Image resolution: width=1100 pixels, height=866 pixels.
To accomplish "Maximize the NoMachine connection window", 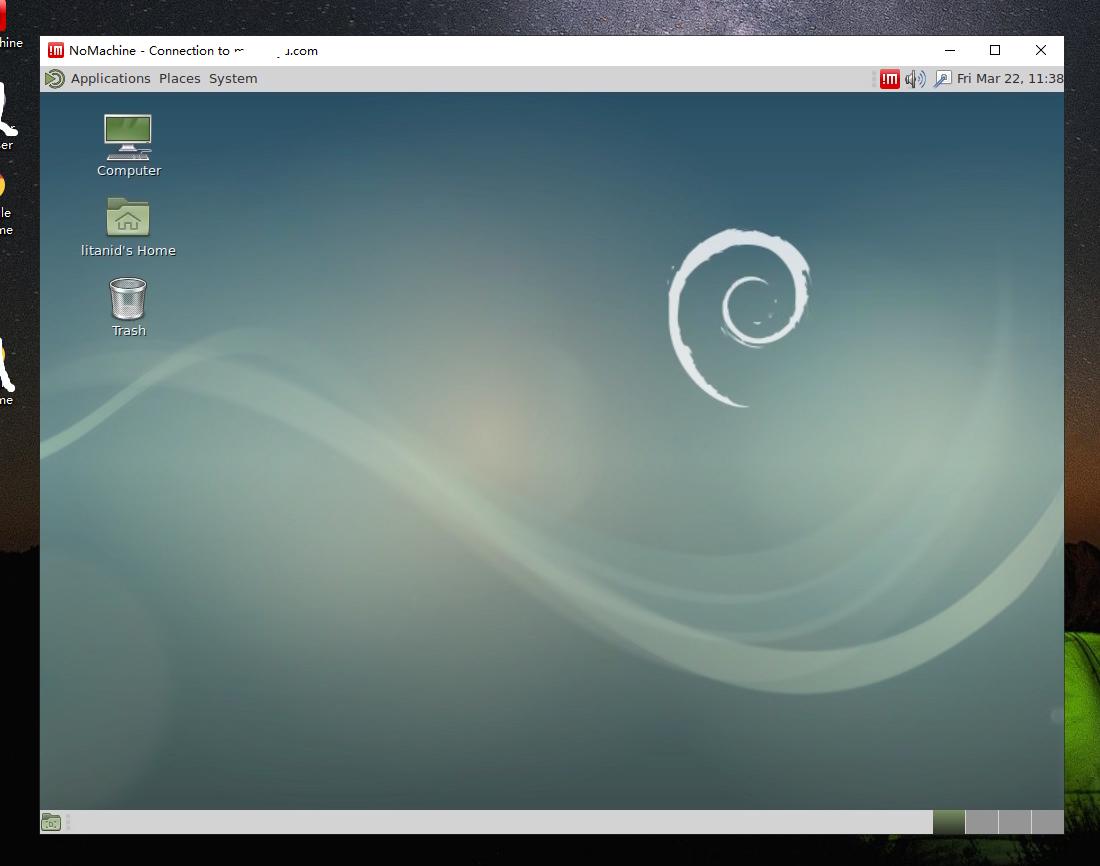I will click(x=995, y=51).
